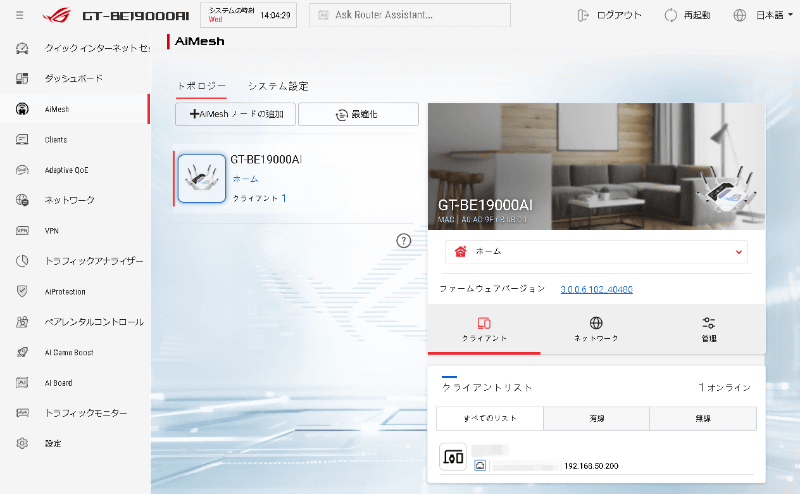Switch to the トポロジー tab
Viewport: 800px width, 494px height.
pyautogui.click(x=201, y=86)
